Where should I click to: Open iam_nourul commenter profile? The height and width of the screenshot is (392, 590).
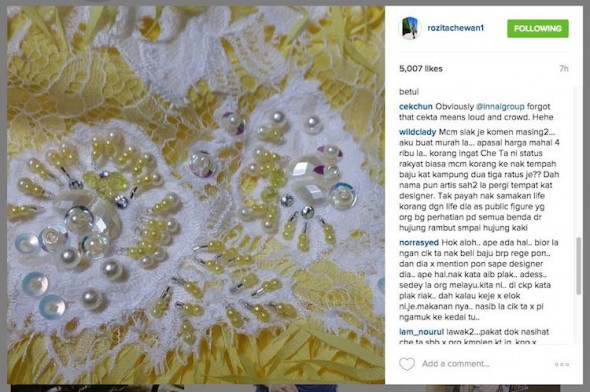(421, 332)
